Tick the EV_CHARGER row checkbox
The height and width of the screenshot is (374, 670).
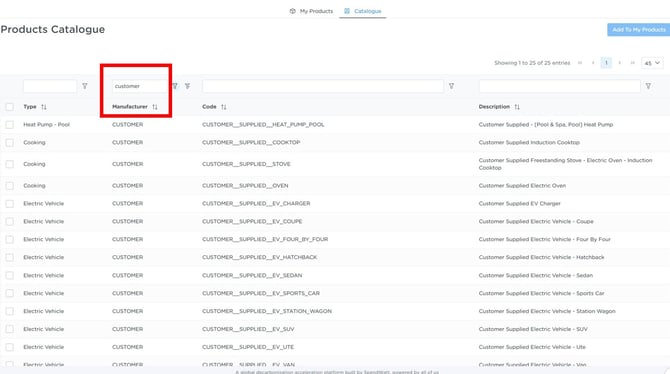click(9, 203)
